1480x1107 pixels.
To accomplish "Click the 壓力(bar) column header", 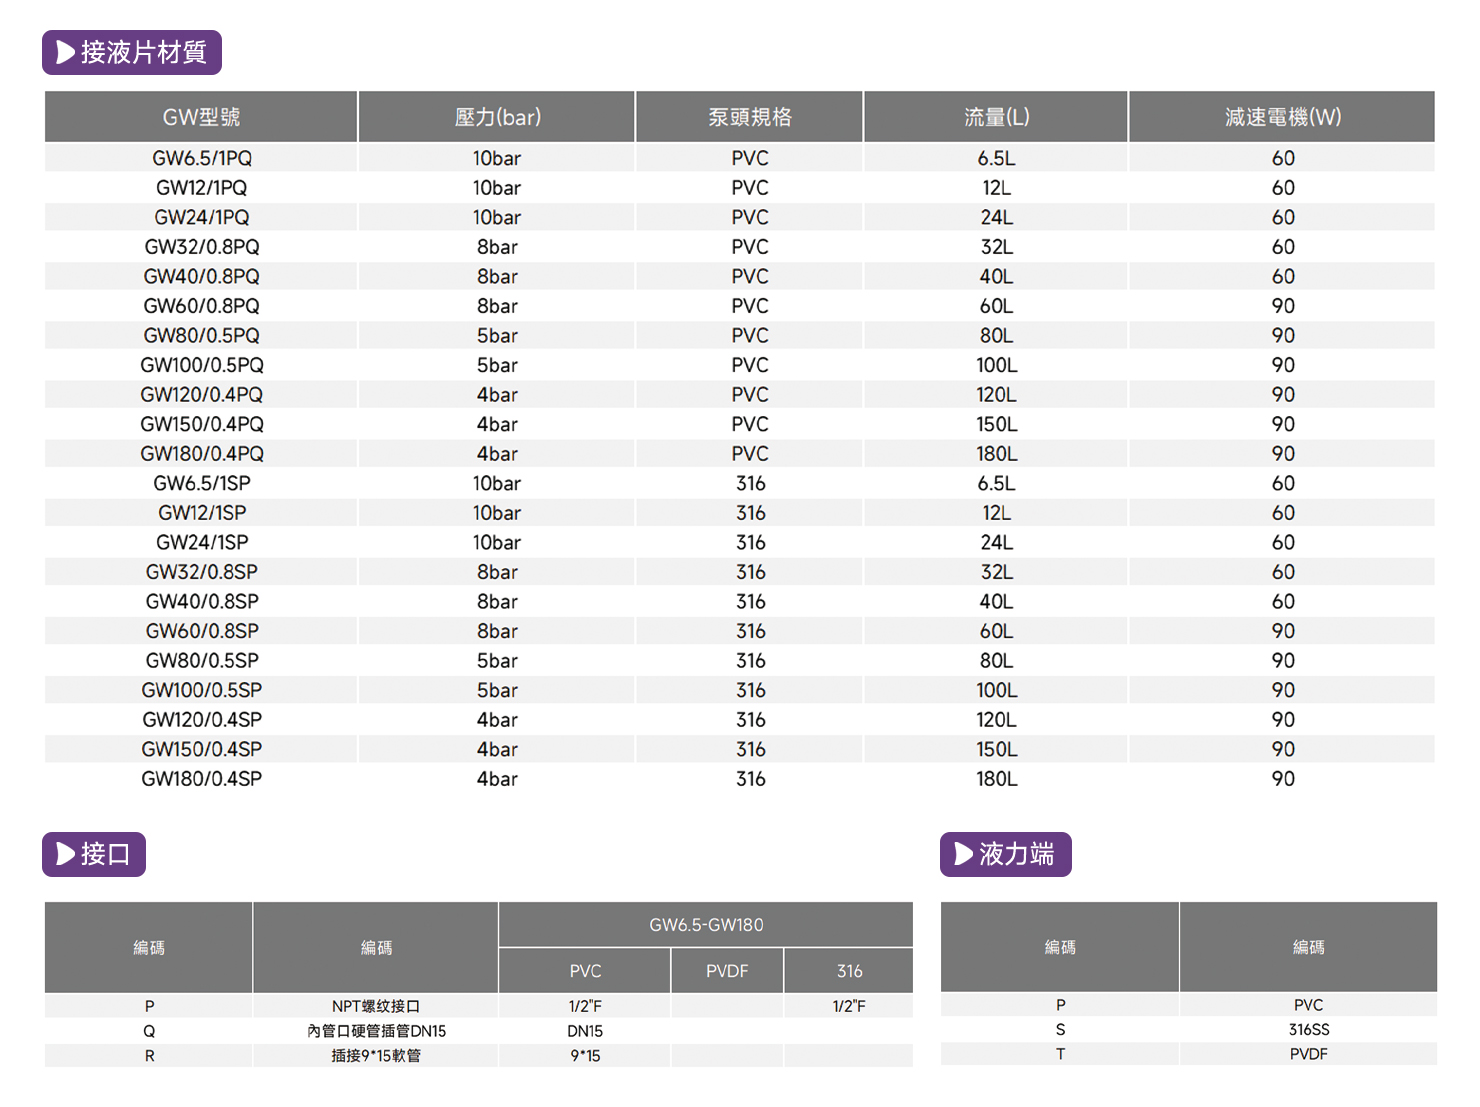I will pyautogui.click(x=497, y=117).
